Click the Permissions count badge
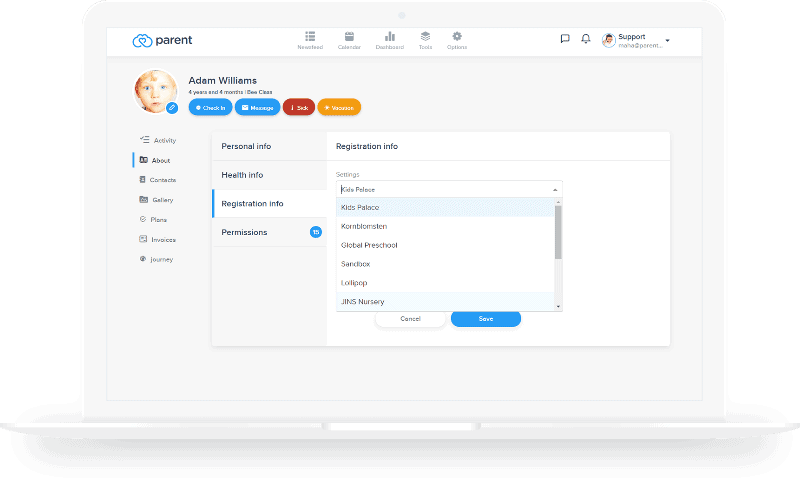Screen dimensions: 800x483 pyautogui.click(x=316, y=232)
